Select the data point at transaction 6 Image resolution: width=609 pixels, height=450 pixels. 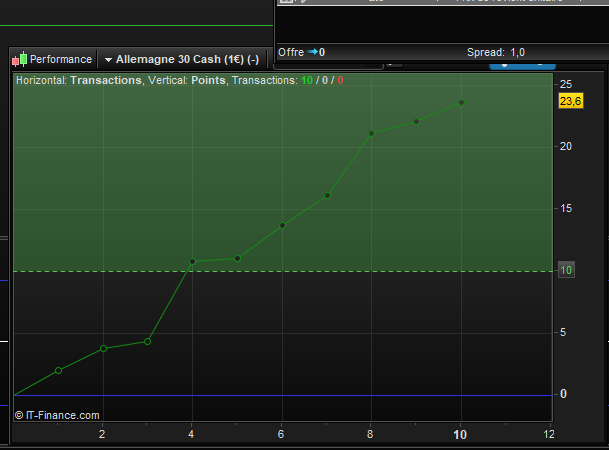point(282,226)
